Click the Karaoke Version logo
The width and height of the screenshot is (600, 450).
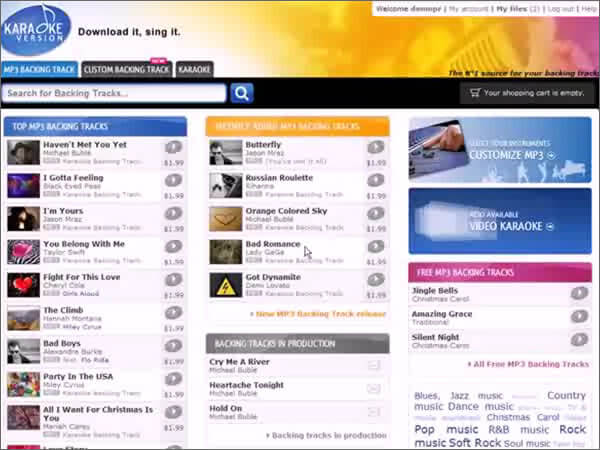click(36, 30)
